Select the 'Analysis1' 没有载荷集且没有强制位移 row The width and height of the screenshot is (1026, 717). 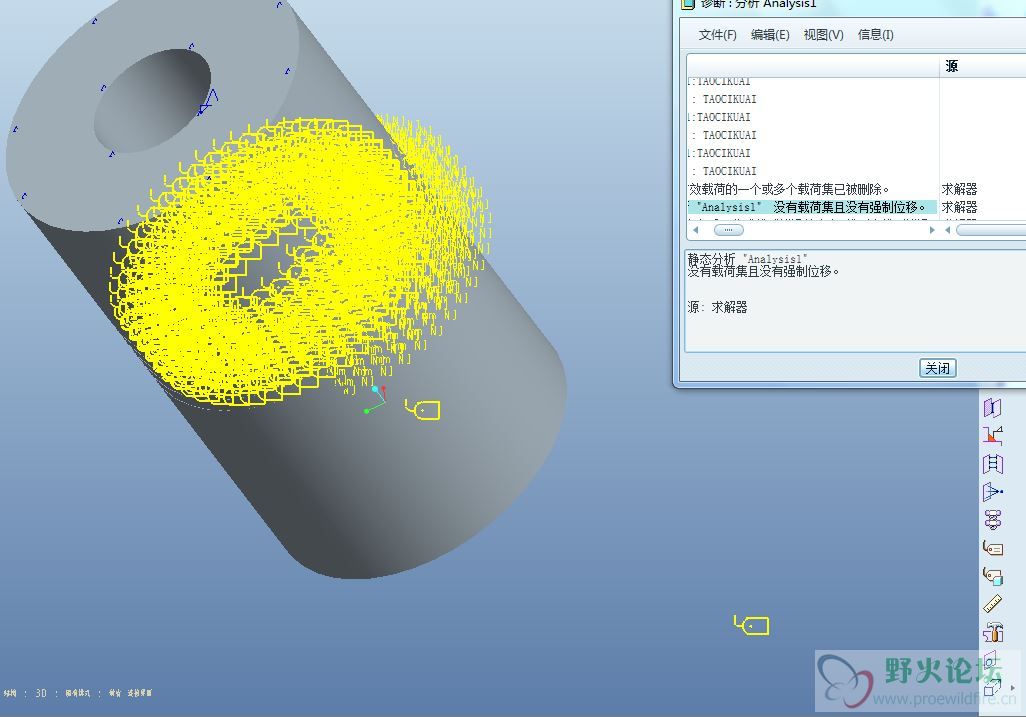(813, 207)
